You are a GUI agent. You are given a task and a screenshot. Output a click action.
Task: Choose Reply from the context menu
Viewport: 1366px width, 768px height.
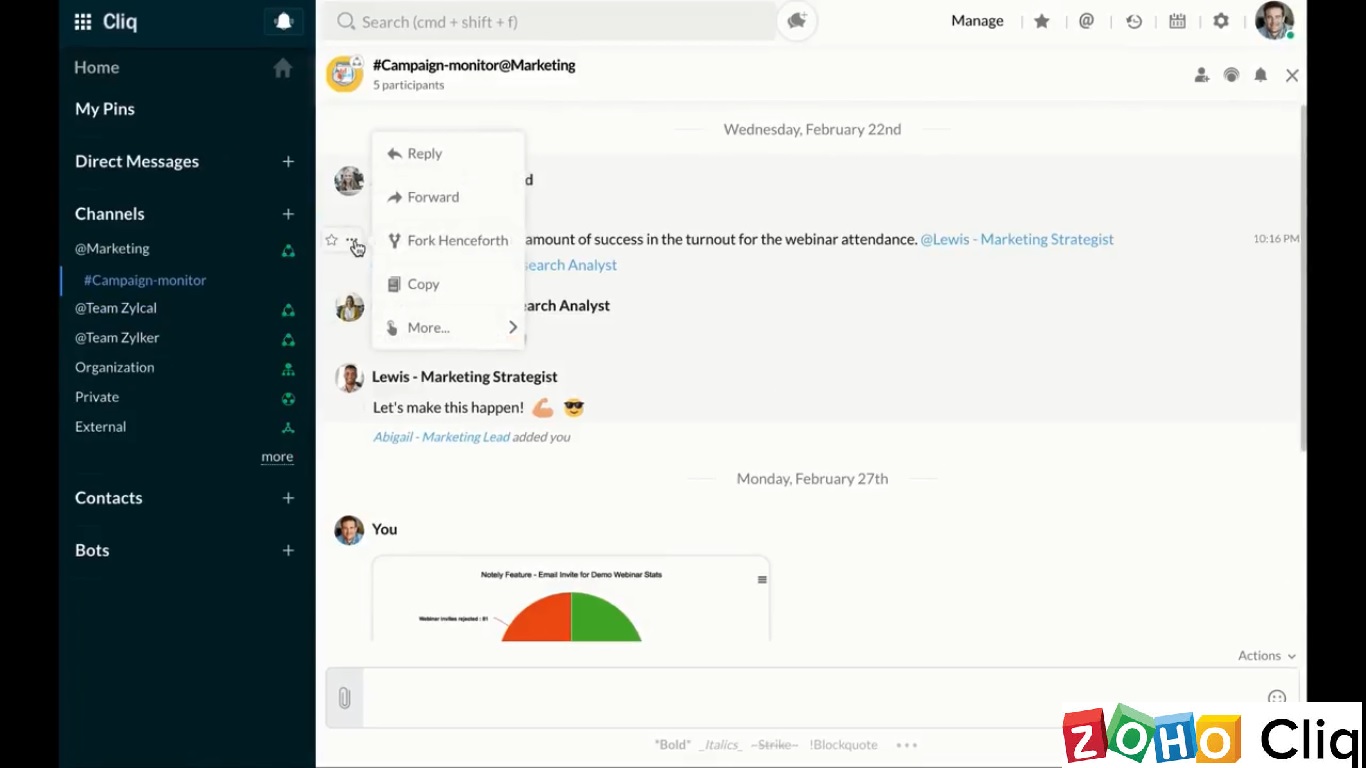click(x=424, y=154)
